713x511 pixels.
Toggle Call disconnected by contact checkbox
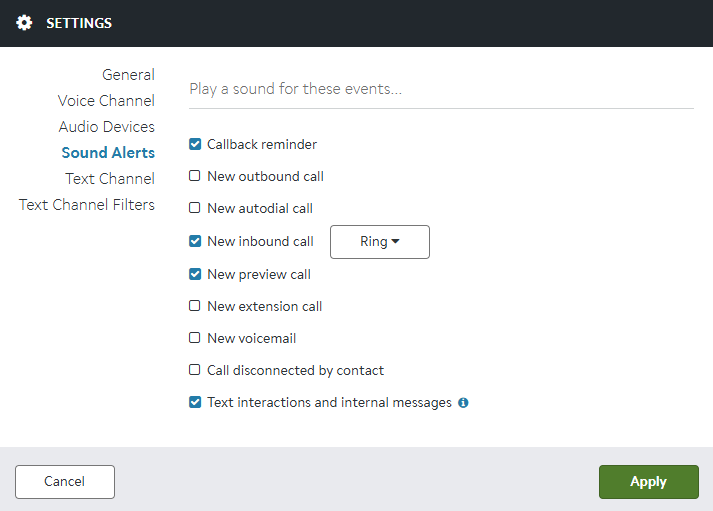195,370
